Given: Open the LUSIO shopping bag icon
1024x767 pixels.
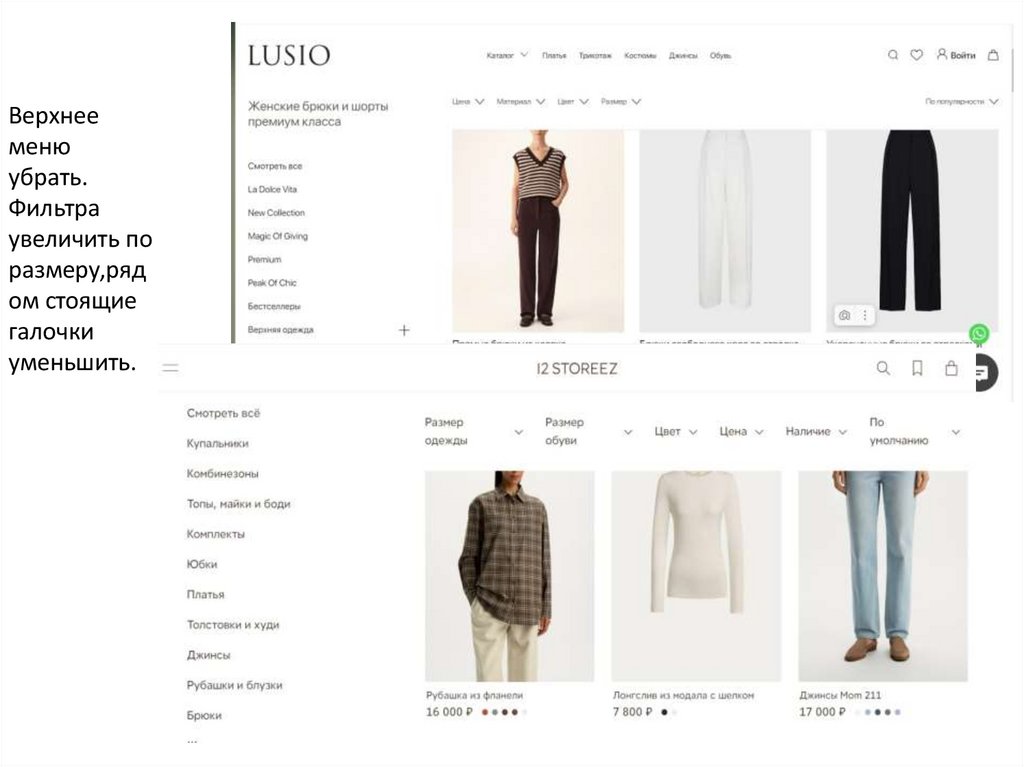Looking at the screenshot, I should [993, 55].
